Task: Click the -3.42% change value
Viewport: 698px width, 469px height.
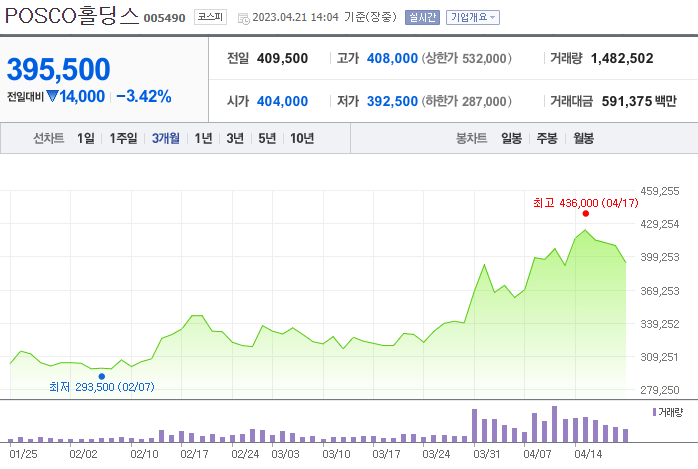Action: click(144, 96)
